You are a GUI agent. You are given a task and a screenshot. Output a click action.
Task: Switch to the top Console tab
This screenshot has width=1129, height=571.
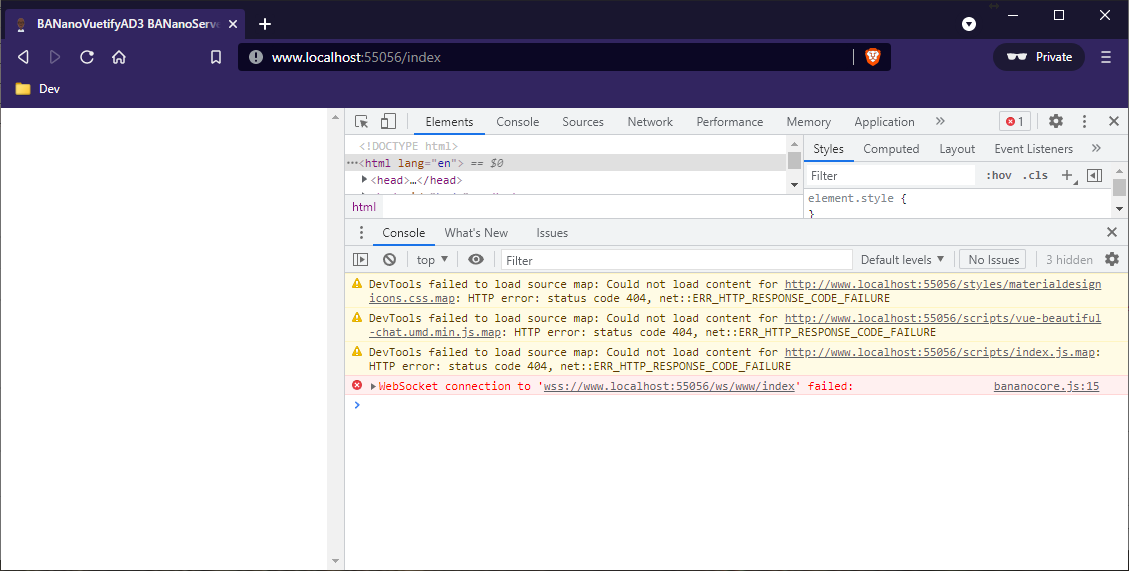tap(518, 122)
